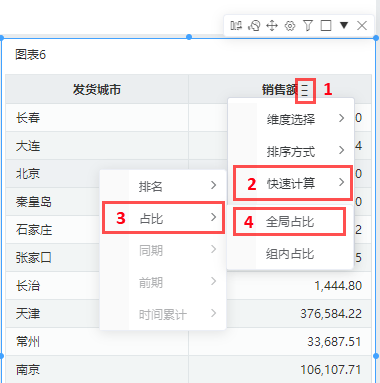
Task: Choose 全局占比 option
Action: pyautogui.click(x=289, y=221)
